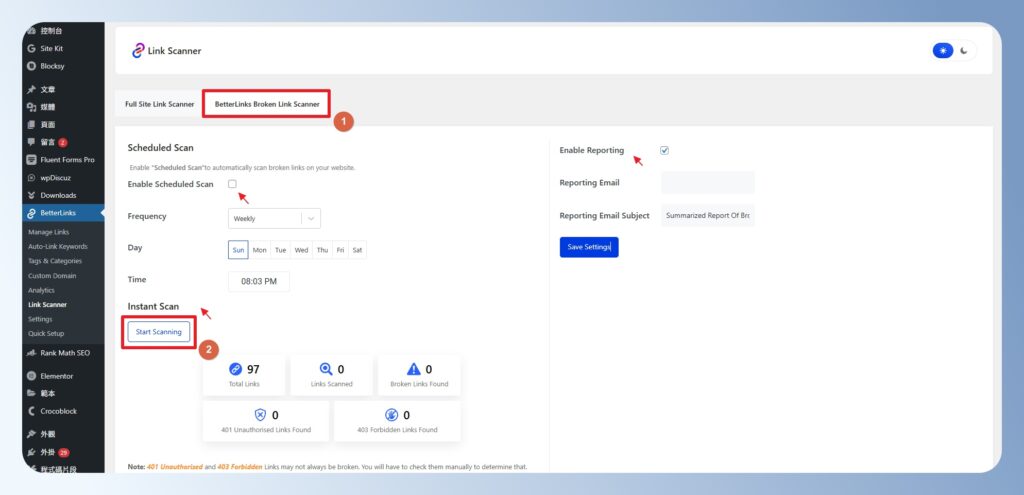Click the 97 Total Links count
Viewport: 1024px width, 495px height.
[253, 370]
